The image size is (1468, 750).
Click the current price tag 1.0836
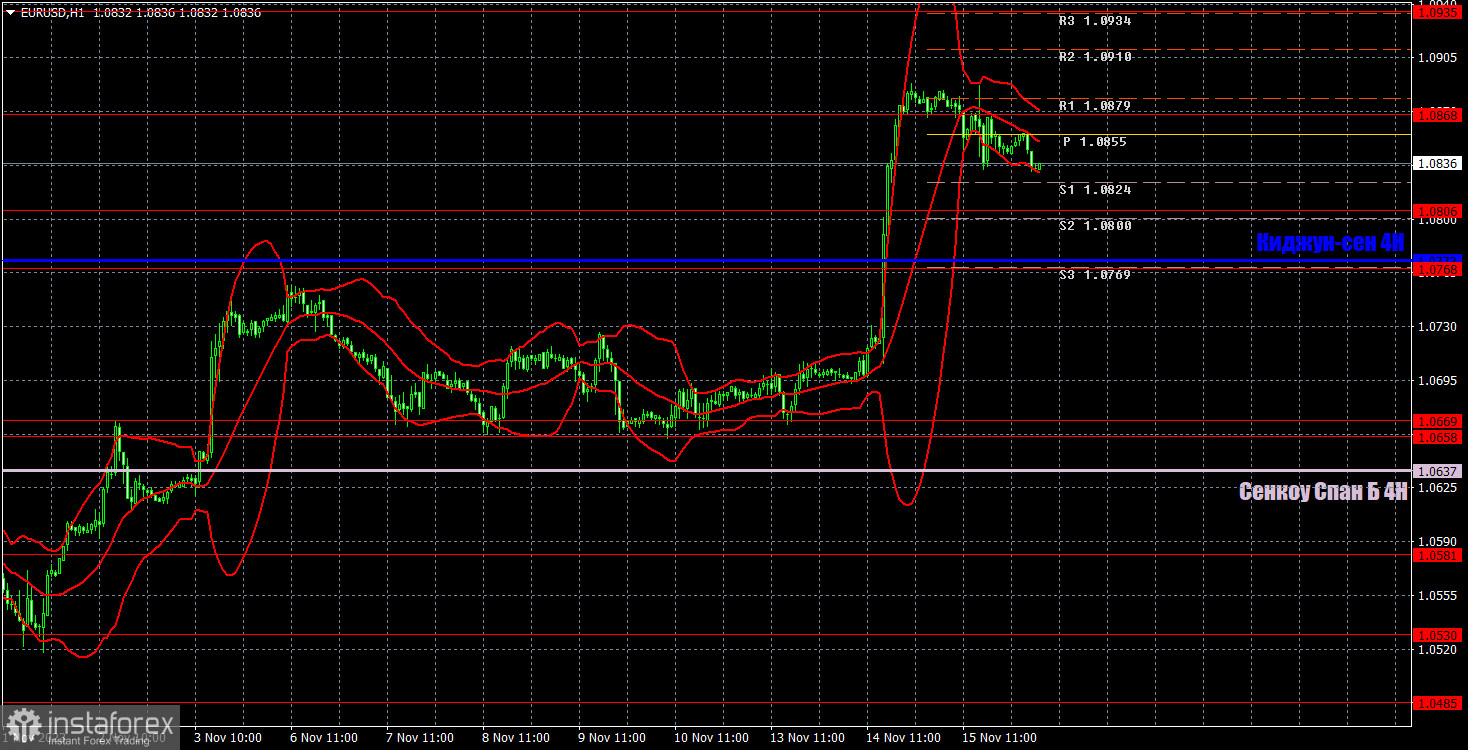[1438, 163]
